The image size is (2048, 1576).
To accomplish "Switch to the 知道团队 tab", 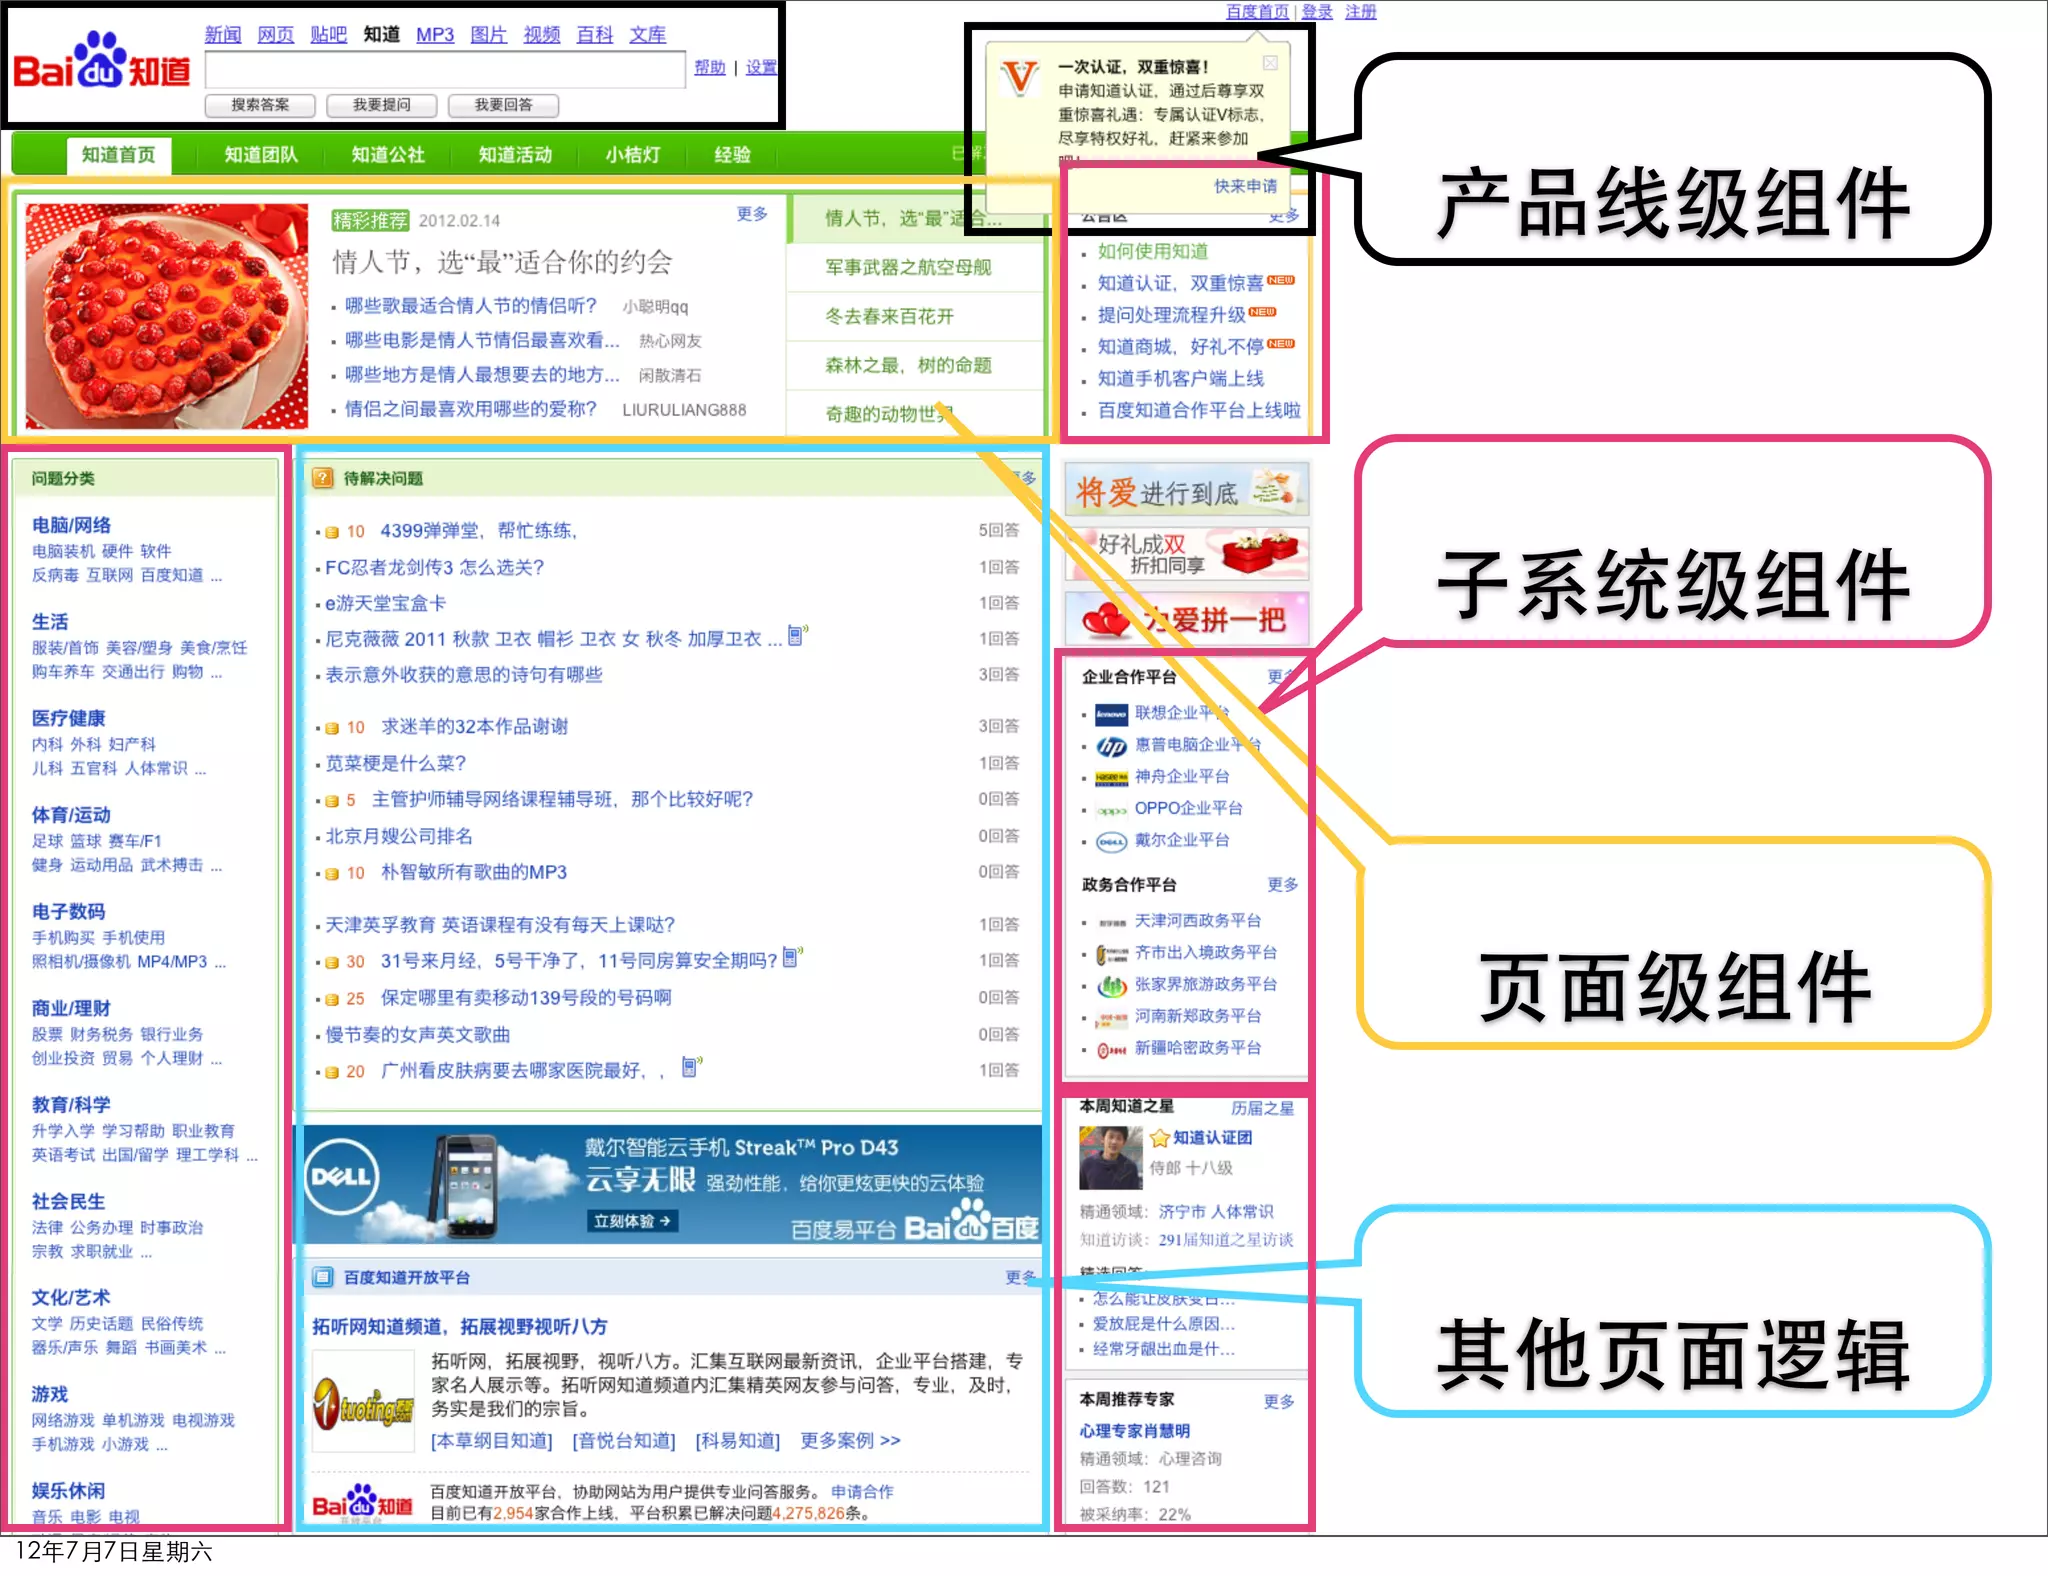I will click(x=261, y=154).
